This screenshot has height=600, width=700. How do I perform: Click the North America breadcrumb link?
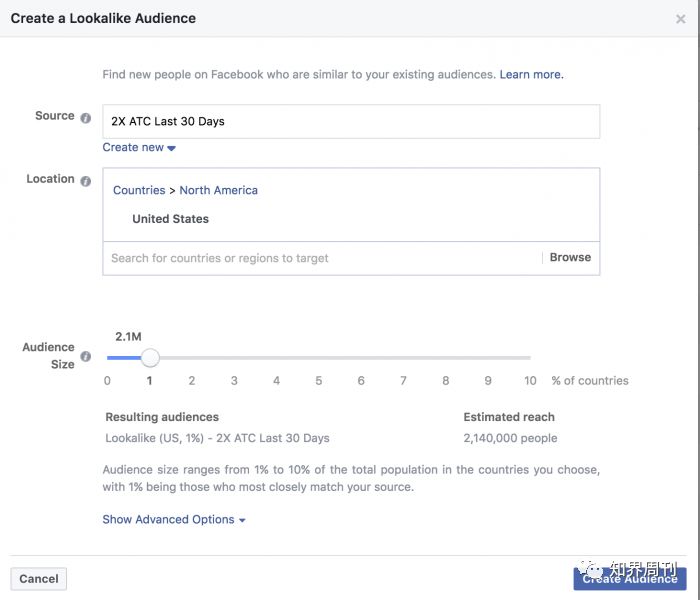[x=218, y=190]
